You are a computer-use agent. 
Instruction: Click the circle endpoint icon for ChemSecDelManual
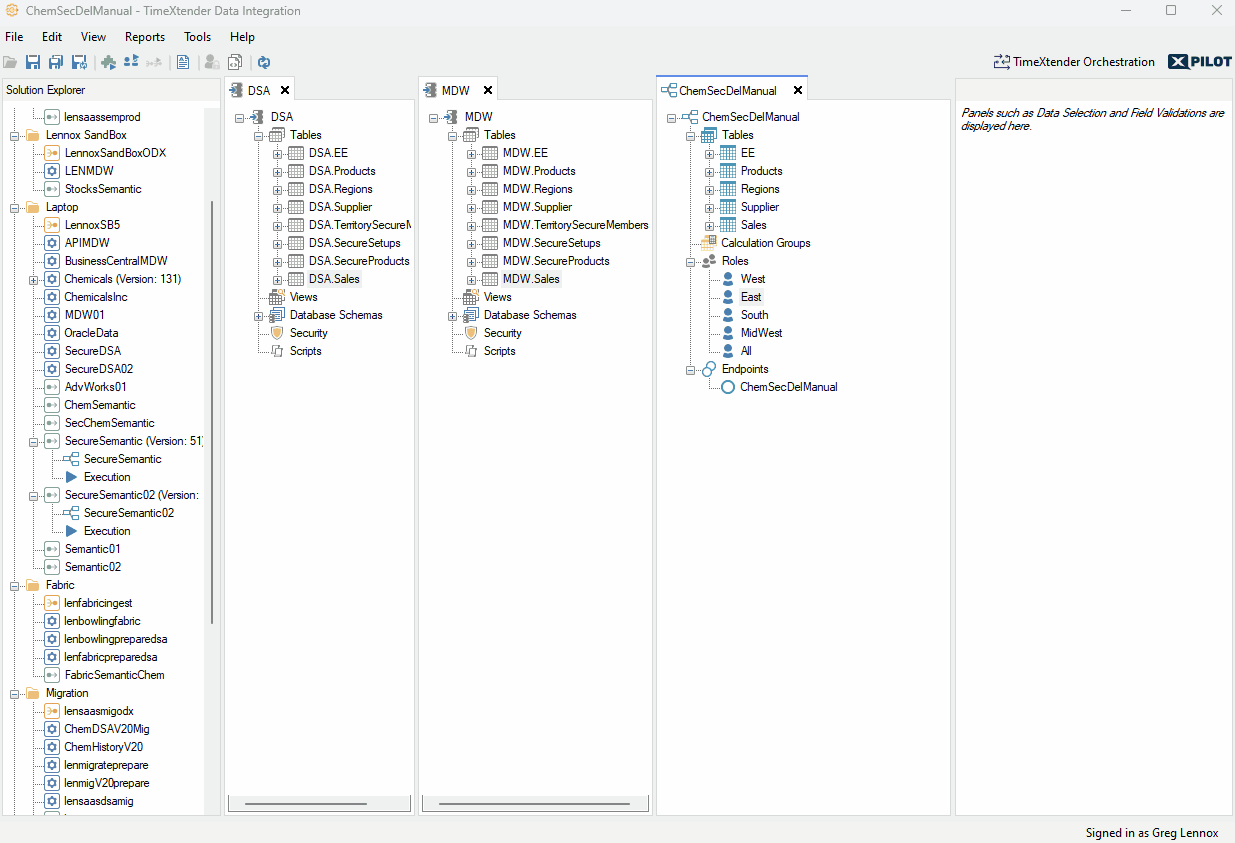[x=728, y=387]
